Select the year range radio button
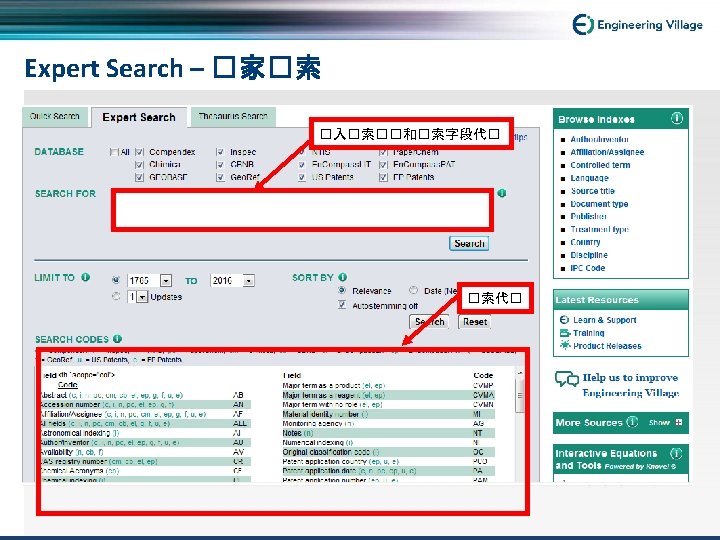Screen dimensions: 720x540 pos(116,280)
